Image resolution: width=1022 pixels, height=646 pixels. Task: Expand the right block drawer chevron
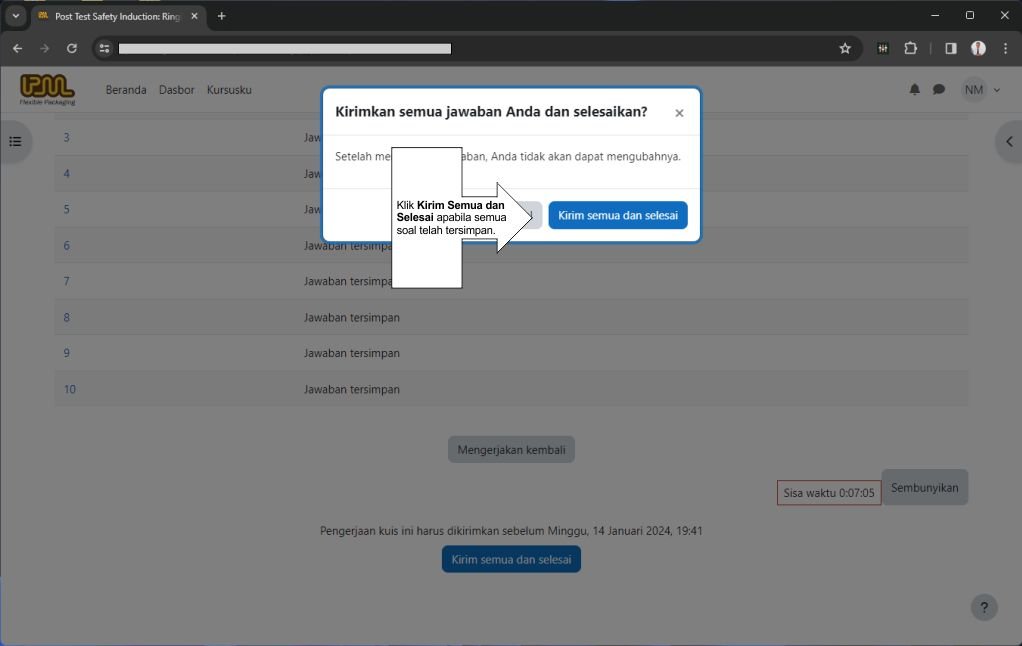click(x=1009, y=141)
